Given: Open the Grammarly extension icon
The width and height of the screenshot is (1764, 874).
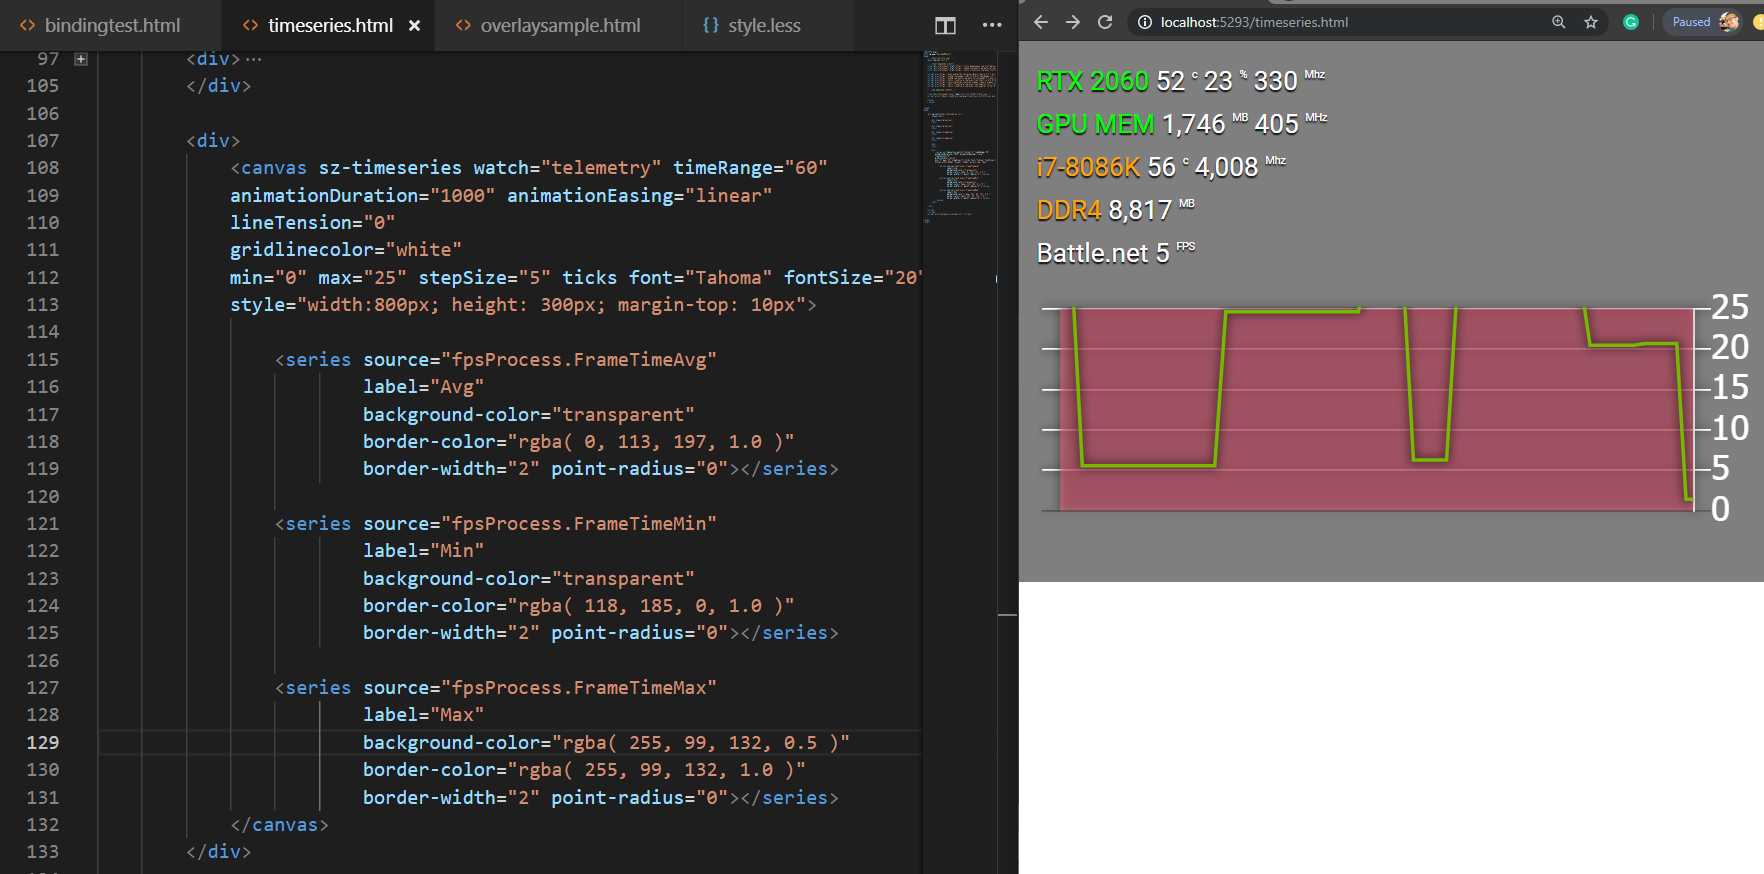Looking at the screenshot, I should click(1631, 22).
